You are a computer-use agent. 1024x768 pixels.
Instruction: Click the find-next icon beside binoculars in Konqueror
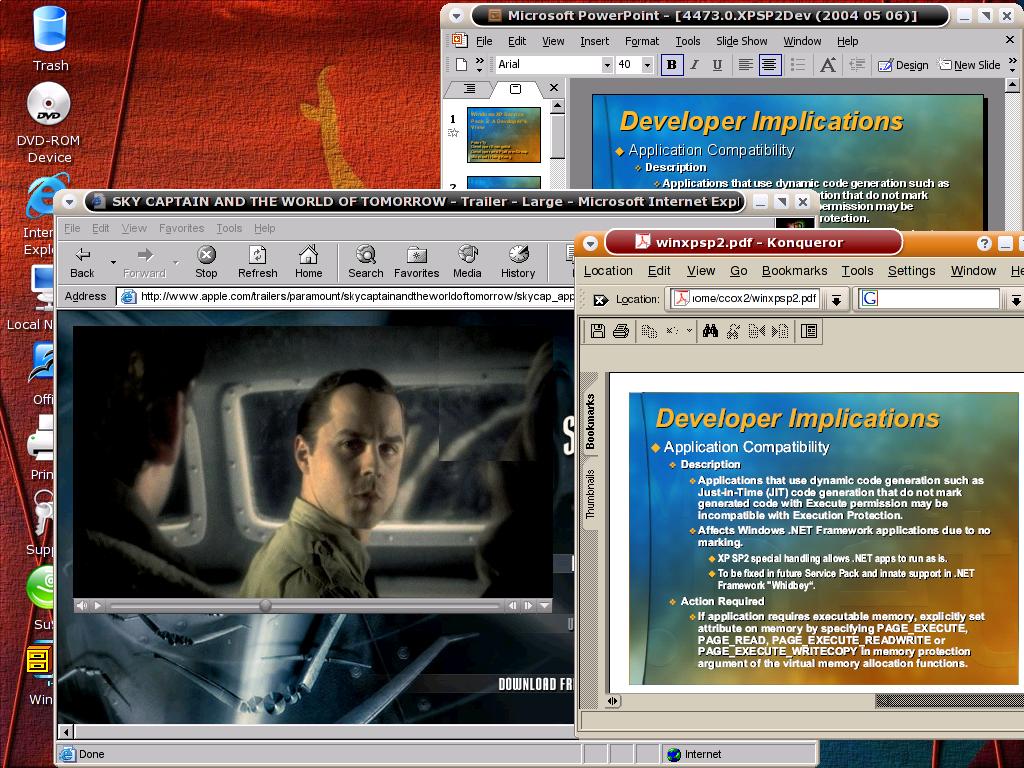click(733, 331)
